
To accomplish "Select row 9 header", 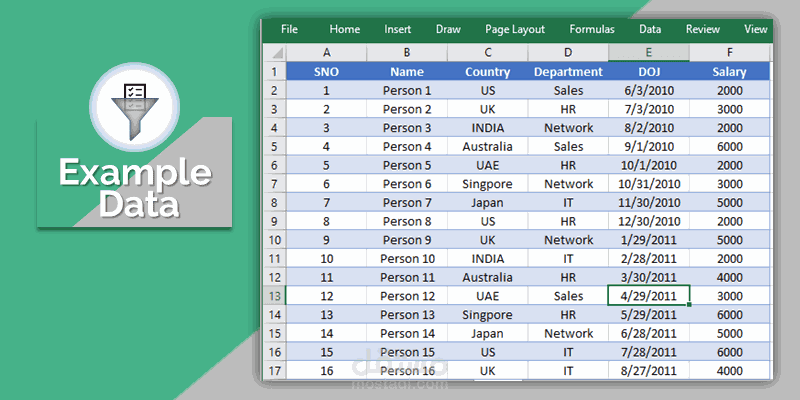I will [x=275, y=221].
